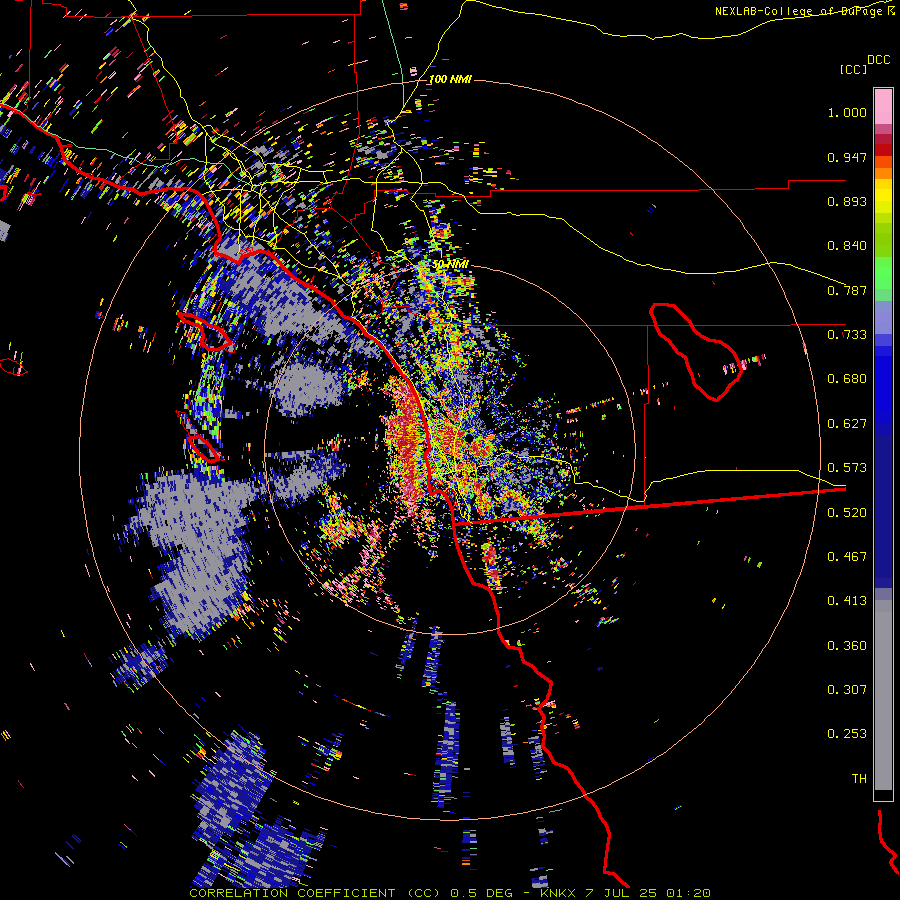Pick the light pink top of color bar
Image resolution: width=900 pixels, height=900 pixels.
(883, 107)
